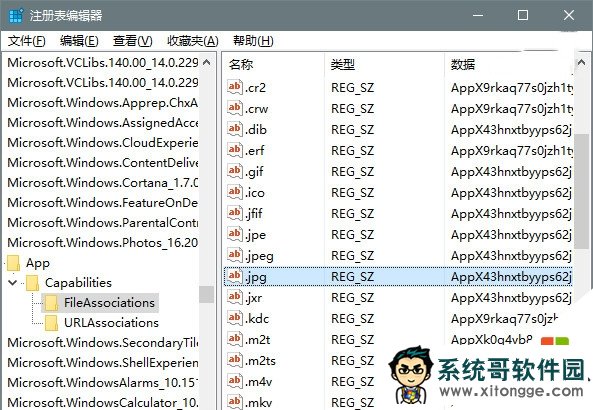Select the Microsoft.Windows.AssignedAcce key

point(102,123)
